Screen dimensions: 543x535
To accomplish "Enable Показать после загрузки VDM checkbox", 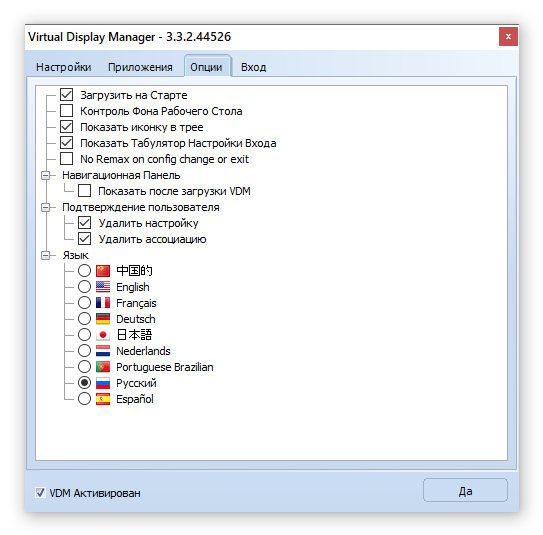I will tap(84, 191).
